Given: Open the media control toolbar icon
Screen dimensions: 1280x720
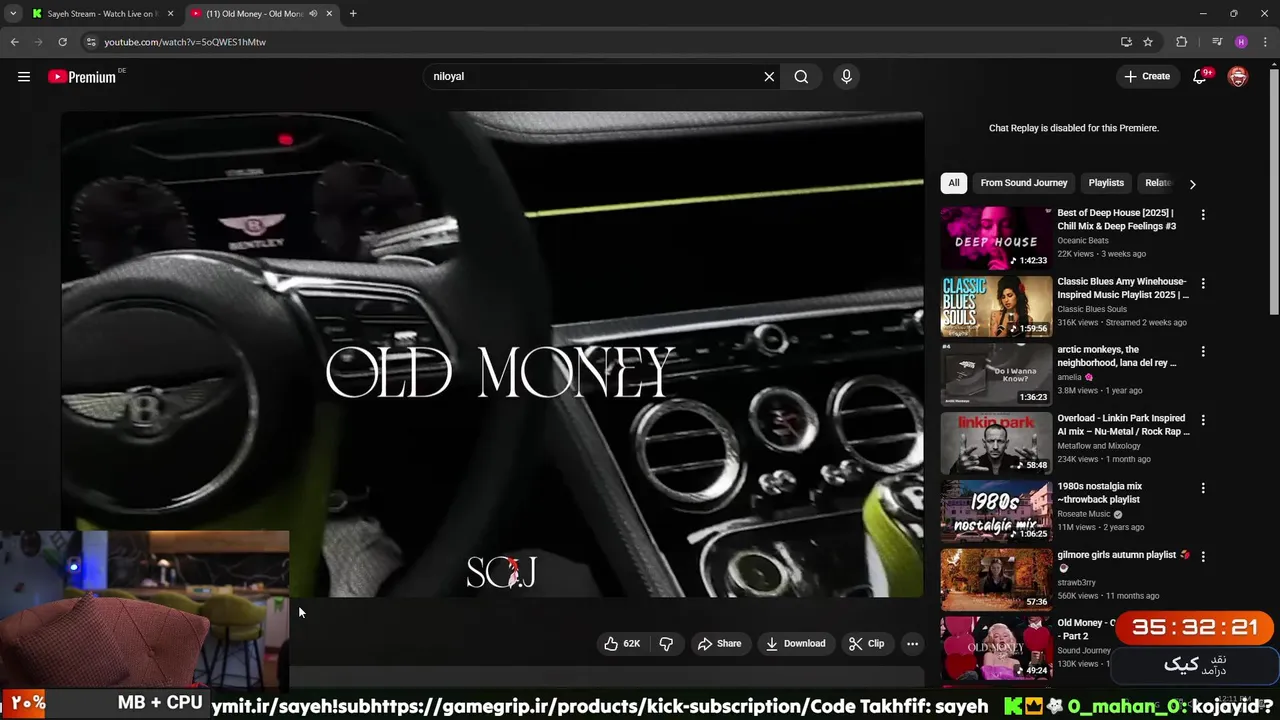Looking at the screenshot, I should pyautogui.click(x=1217, y=42).
